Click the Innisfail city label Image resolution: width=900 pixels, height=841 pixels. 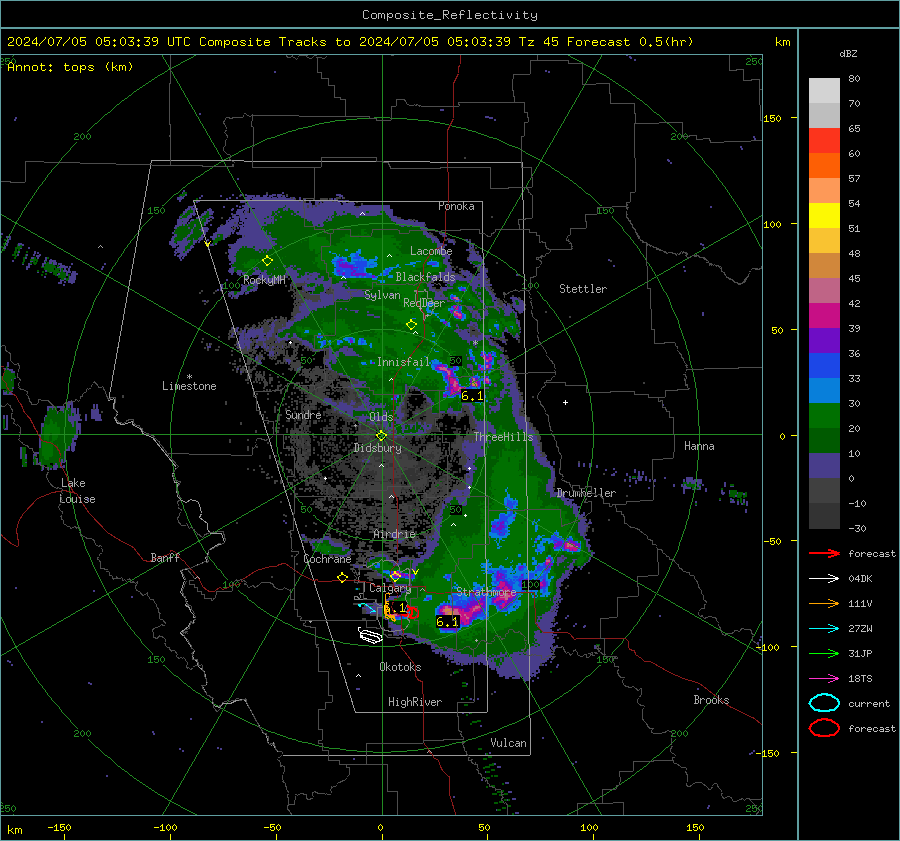click(x=403, y=362)
